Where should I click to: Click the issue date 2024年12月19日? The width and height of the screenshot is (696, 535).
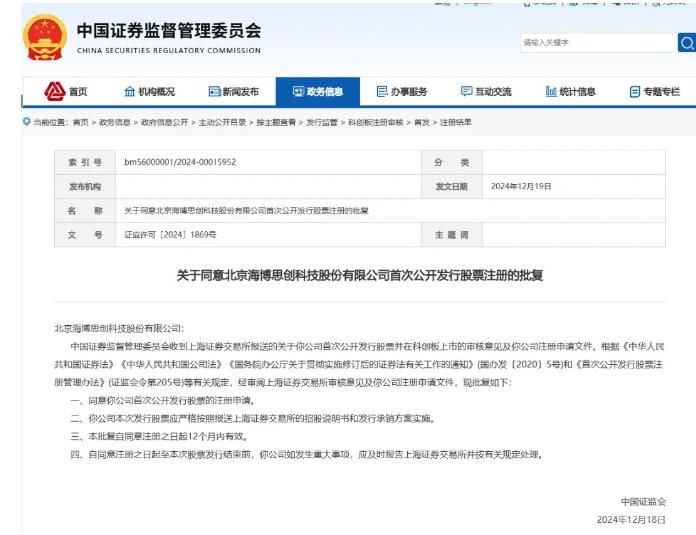tap(521, 186)
